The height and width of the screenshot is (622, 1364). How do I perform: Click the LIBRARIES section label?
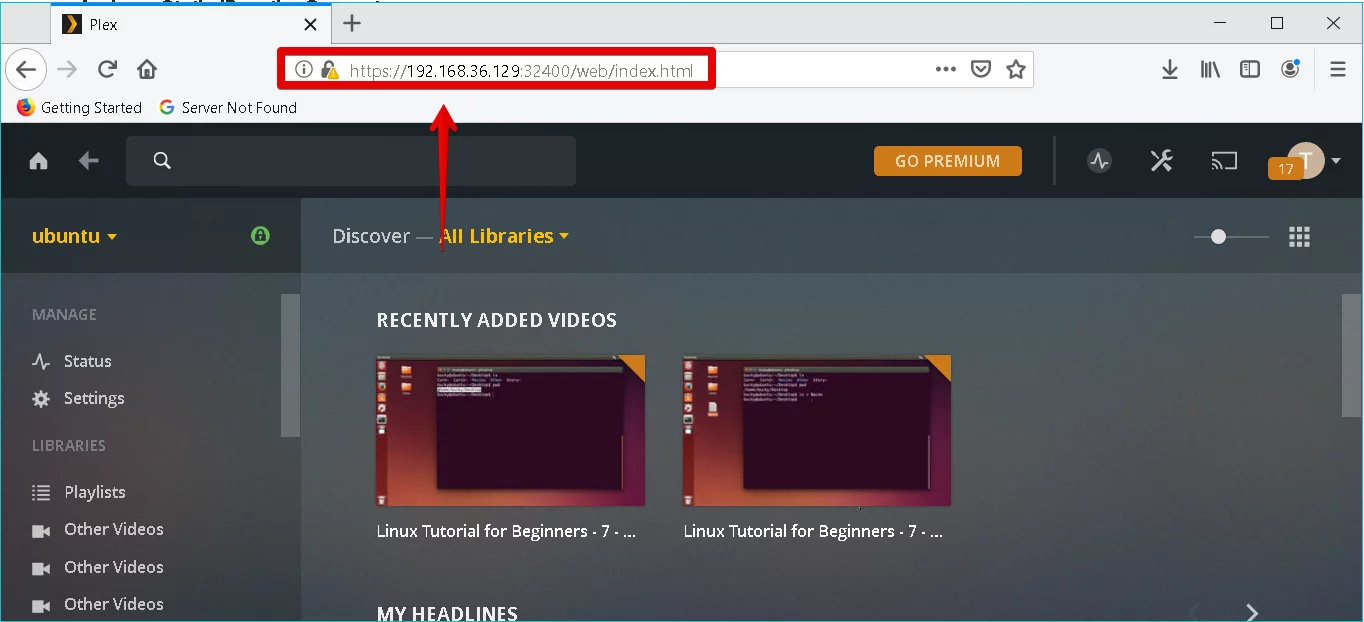69,445
